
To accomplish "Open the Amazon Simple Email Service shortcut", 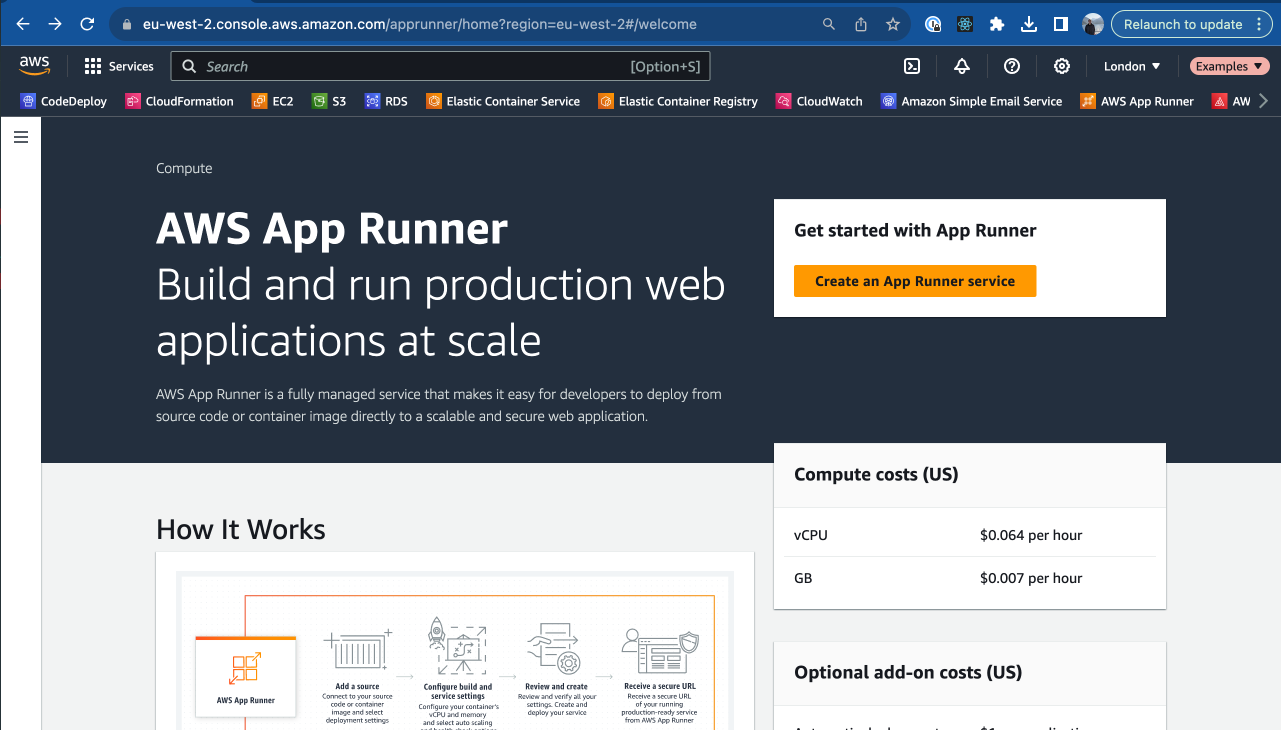I will click(971, 101).
